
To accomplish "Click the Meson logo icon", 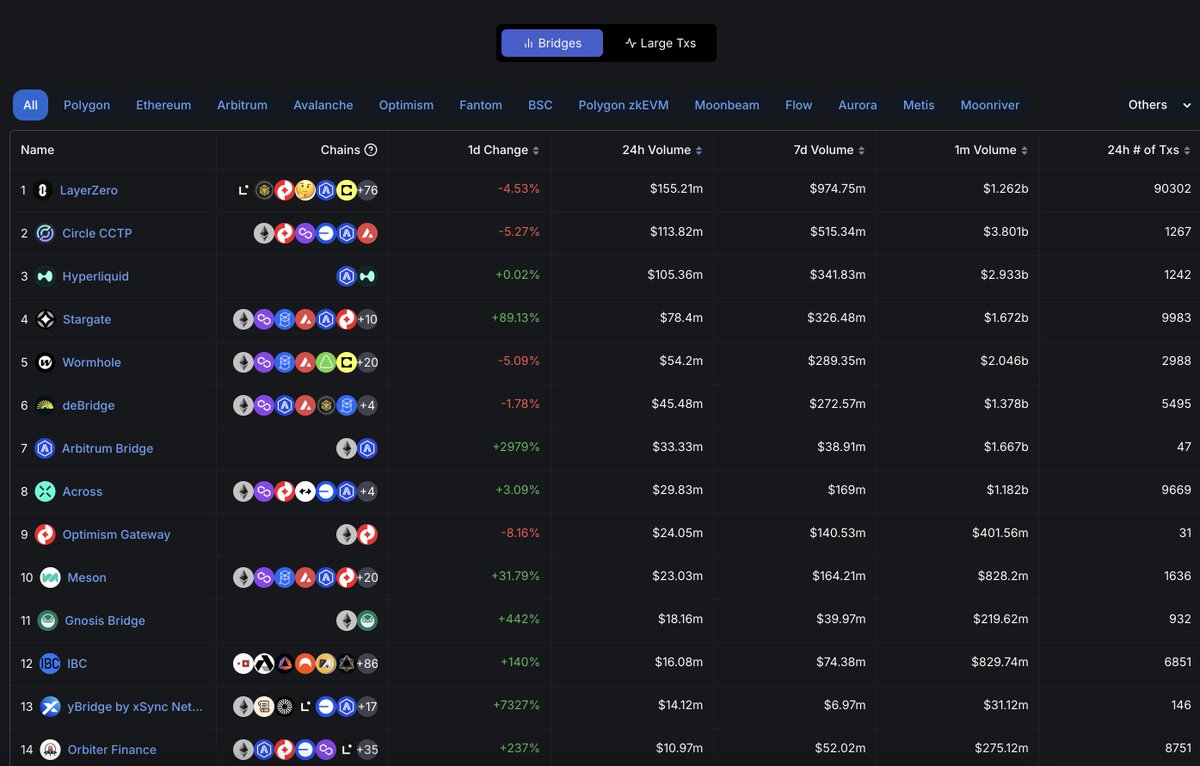I will pyautogui.click(x=50, y=577).
